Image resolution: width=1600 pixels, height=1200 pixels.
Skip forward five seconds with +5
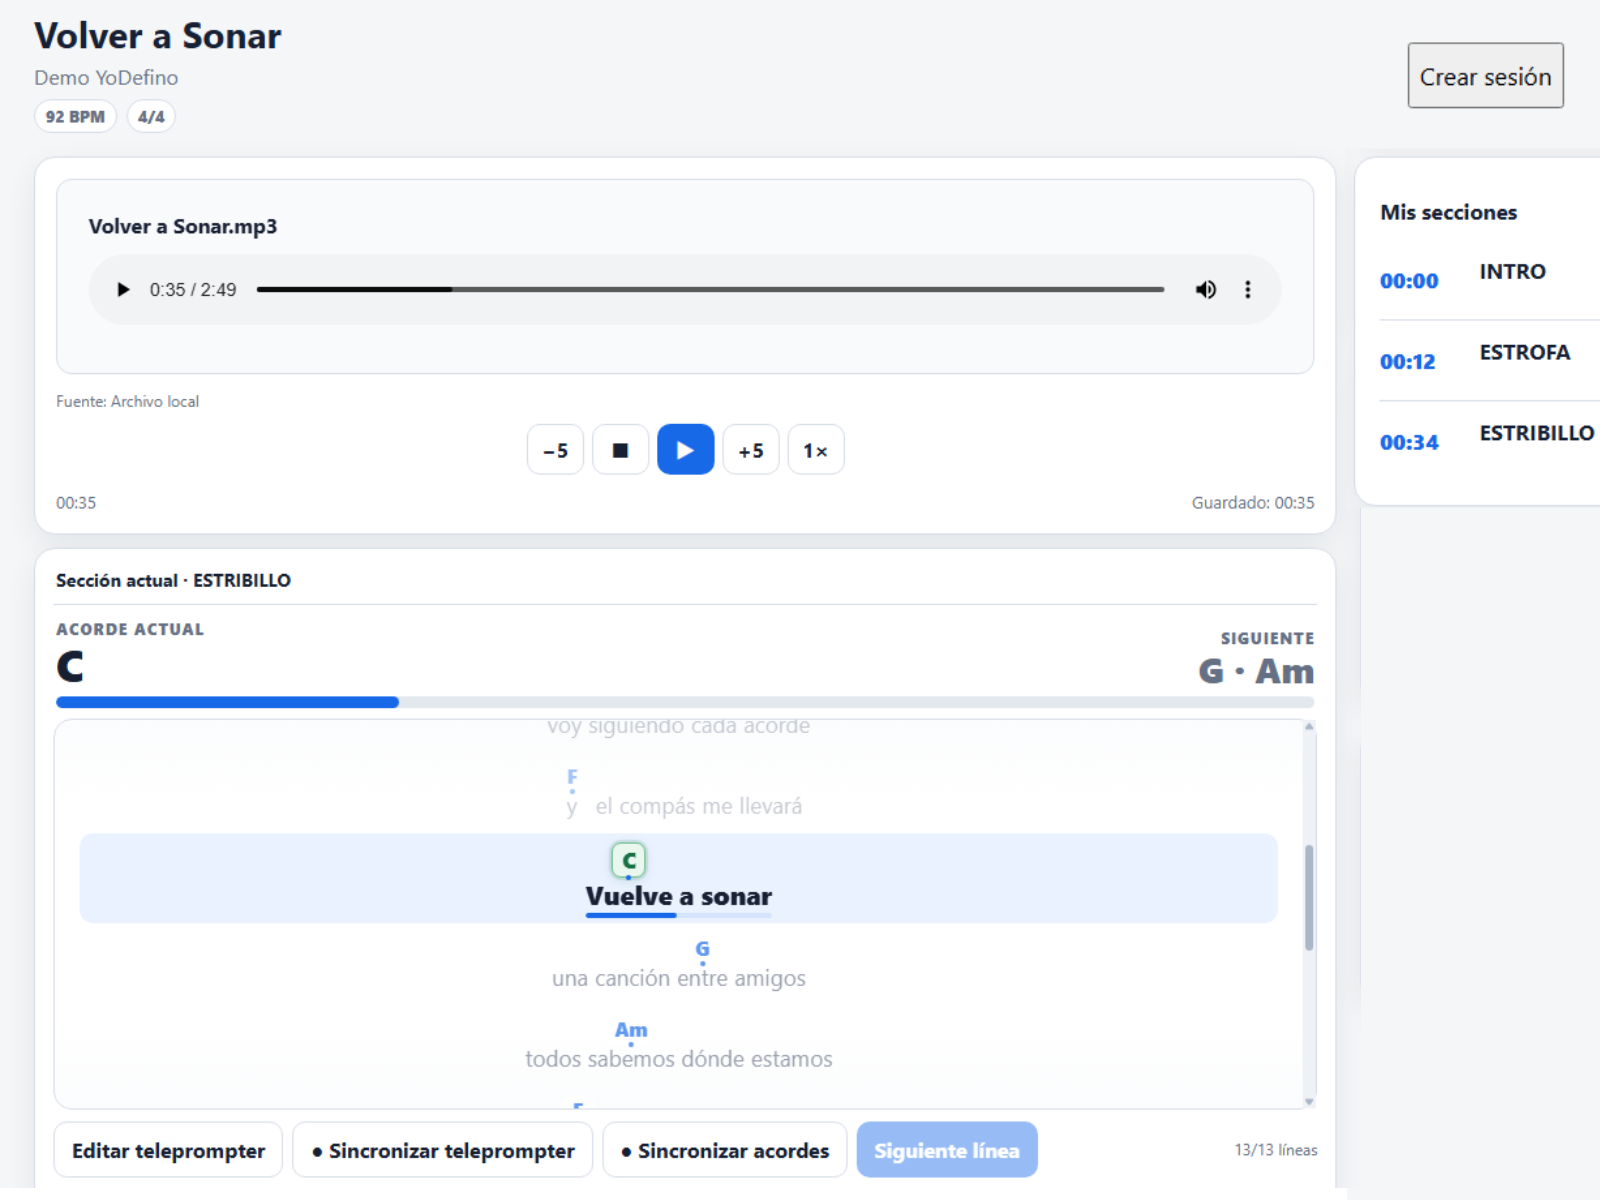[751, 450]
